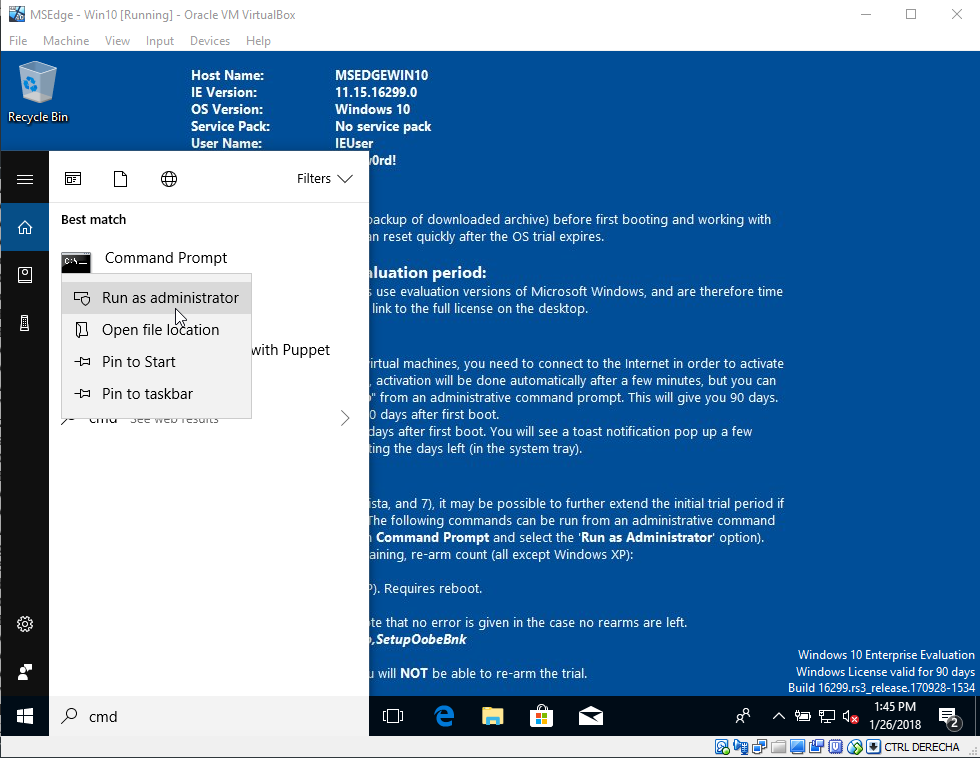Open the Devices icon in search sidebar
The width and height of the screenshot is (980, 758).
tap(25, 323)
